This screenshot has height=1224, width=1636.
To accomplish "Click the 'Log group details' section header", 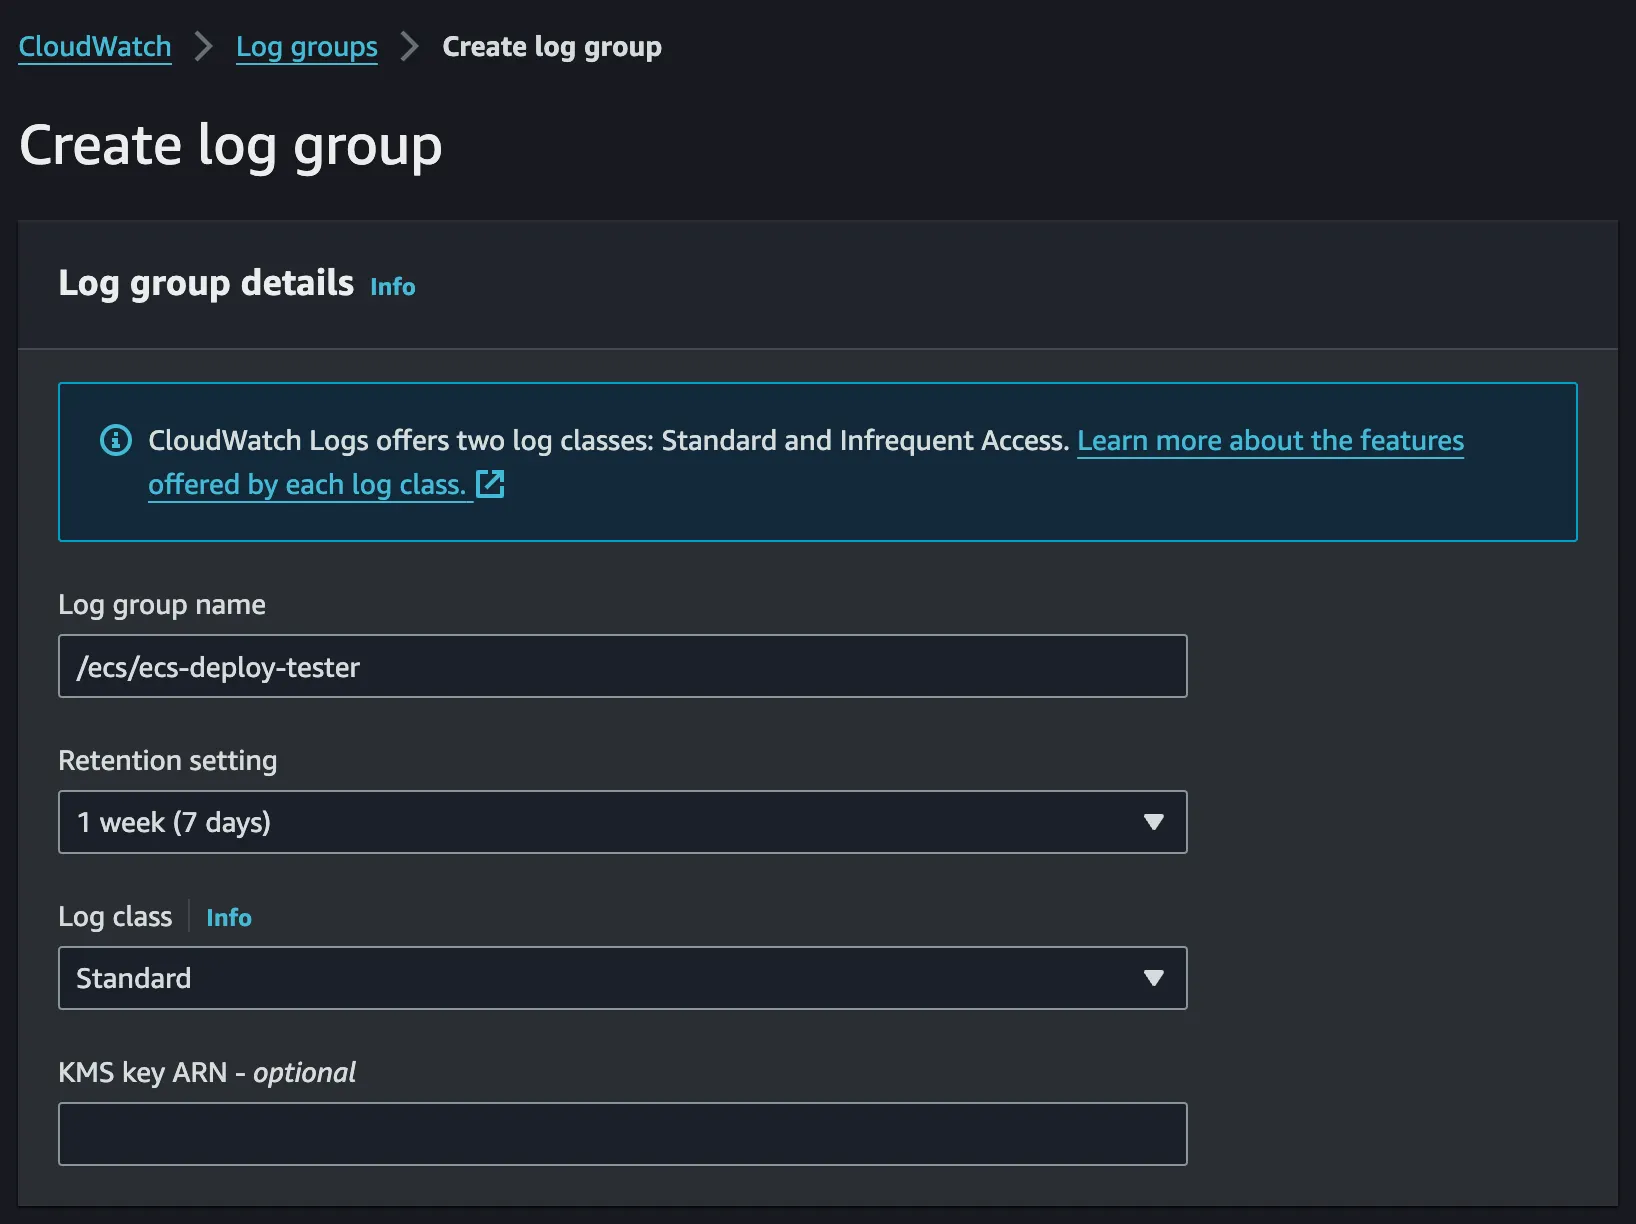I will 206,283.
